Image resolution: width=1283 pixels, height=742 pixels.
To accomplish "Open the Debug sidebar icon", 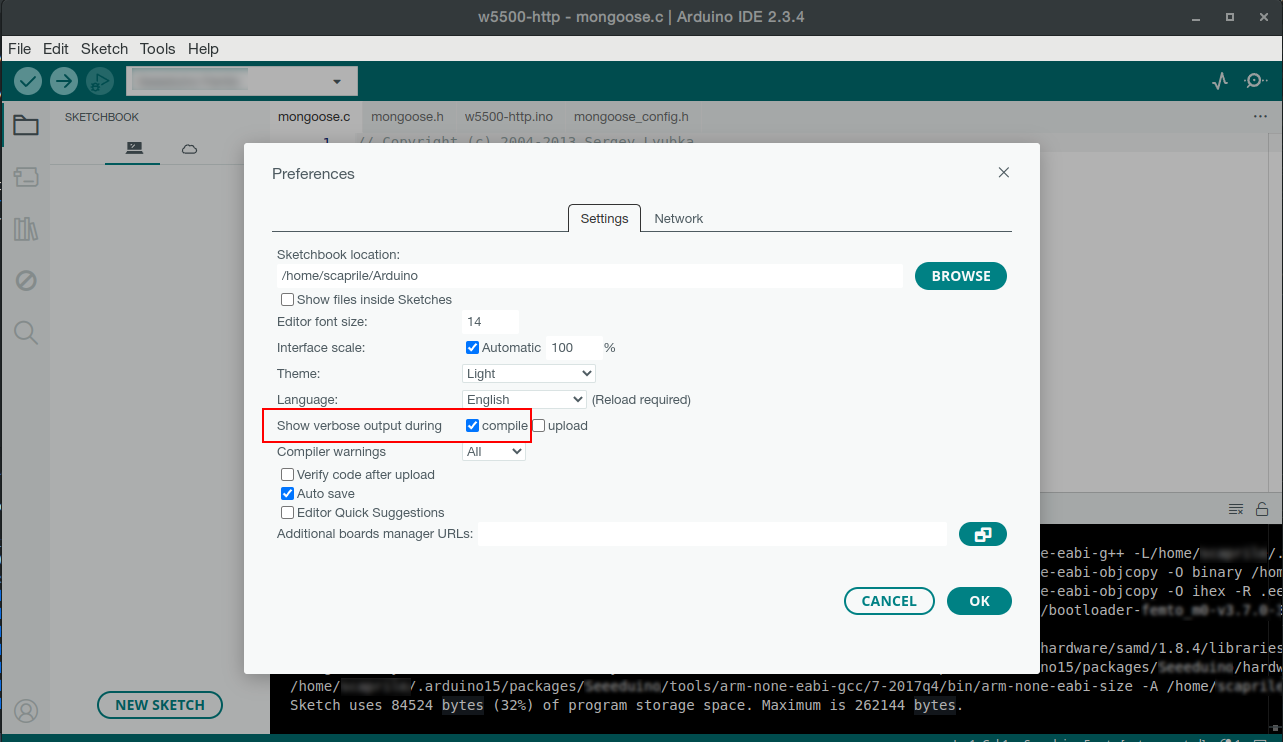I will 26,281.
